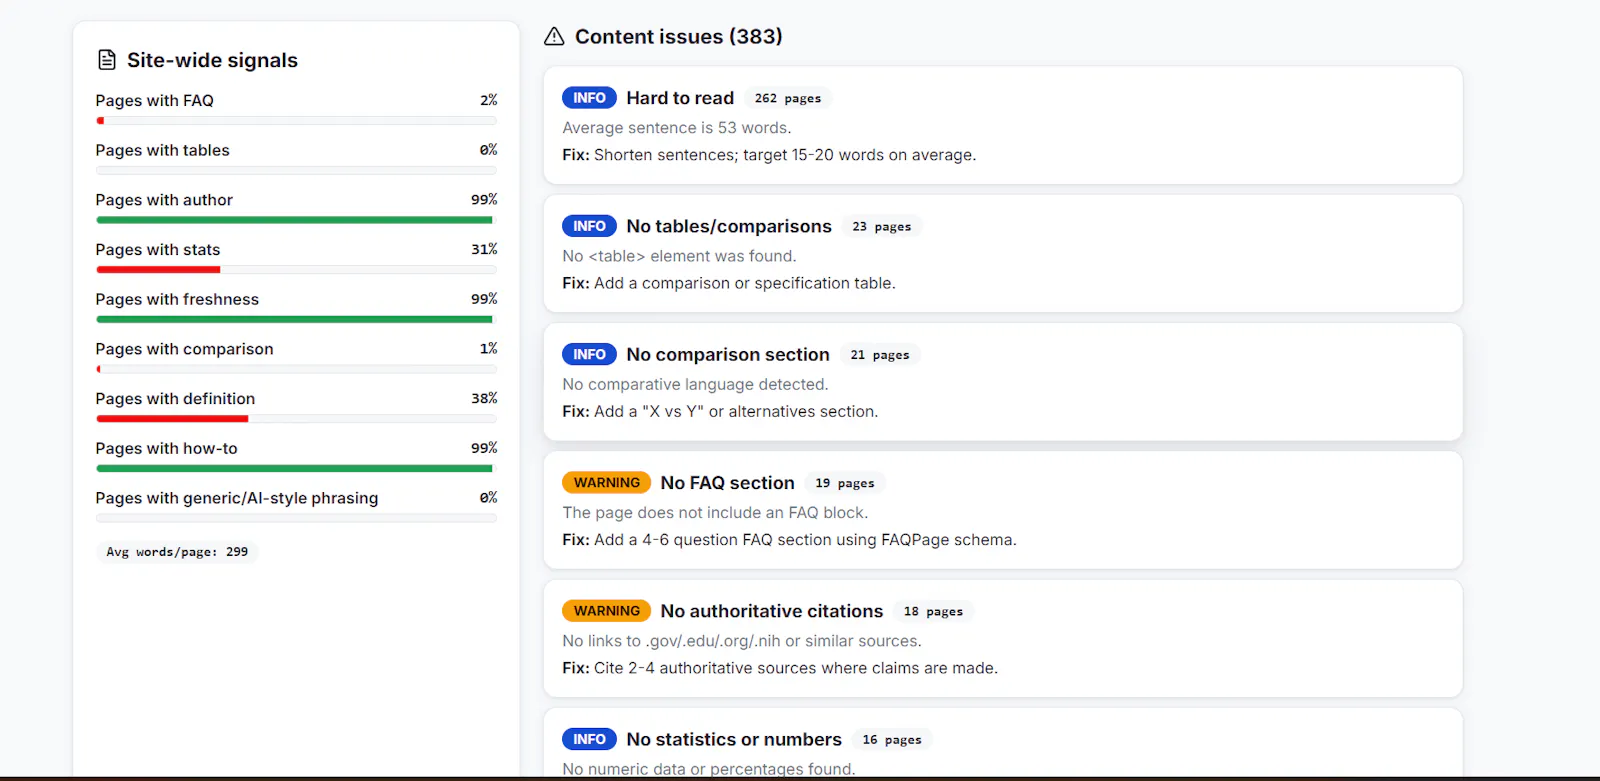Click the 19 pages count chip
The image size is (1600, 781).
point(845,483)
